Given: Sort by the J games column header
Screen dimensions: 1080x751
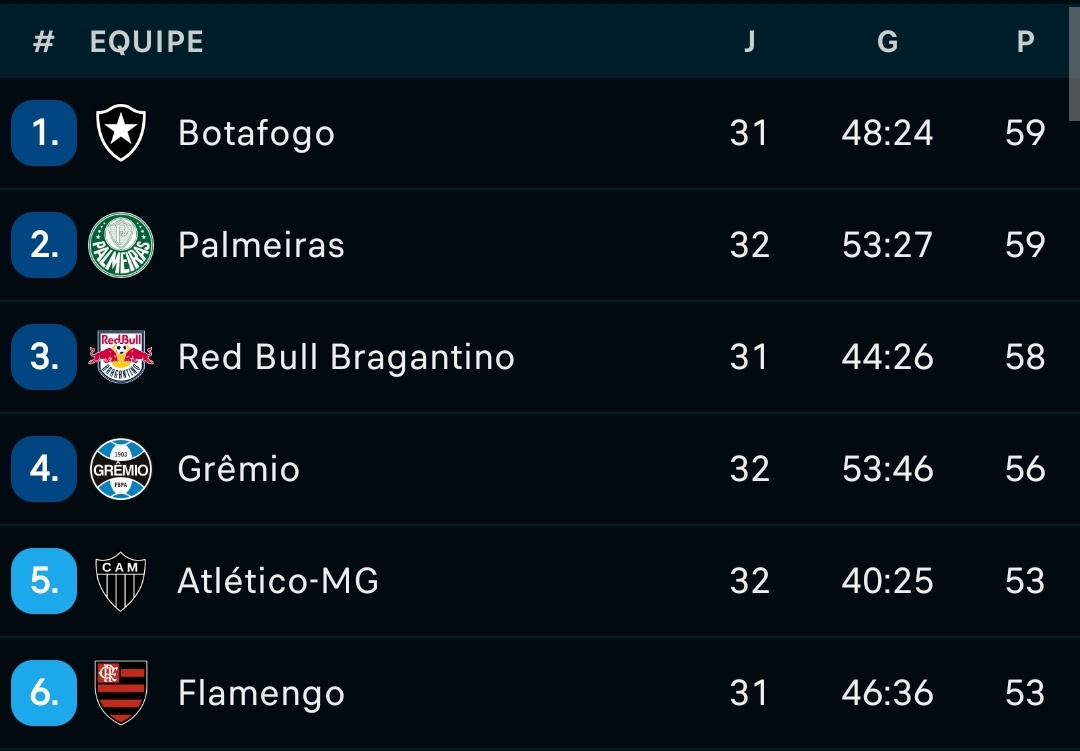Looking at the screenshot, I should (749, 42).
